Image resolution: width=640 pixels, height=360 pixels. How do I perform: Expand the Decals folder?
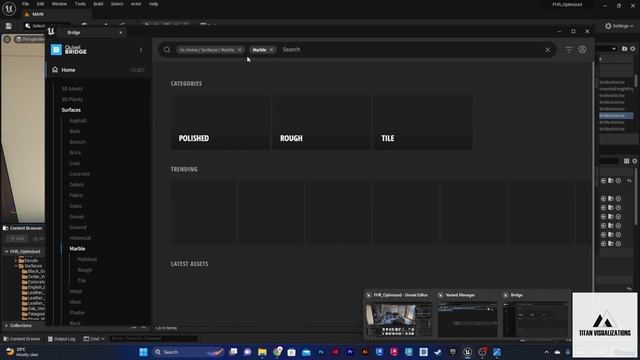click(x=16, y=260)
